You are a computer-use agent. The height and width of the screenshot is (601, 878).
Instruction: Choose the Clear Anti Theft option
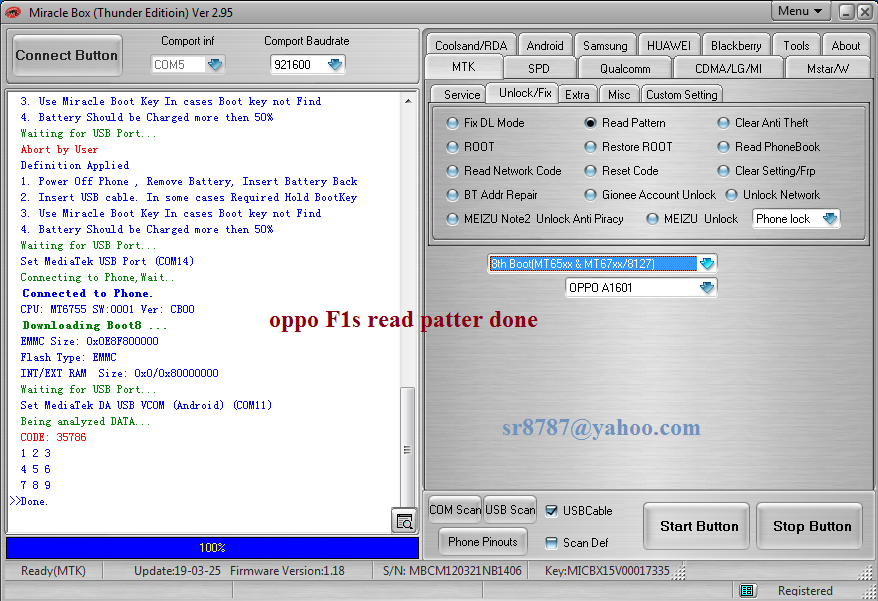[x=723, y=123]
